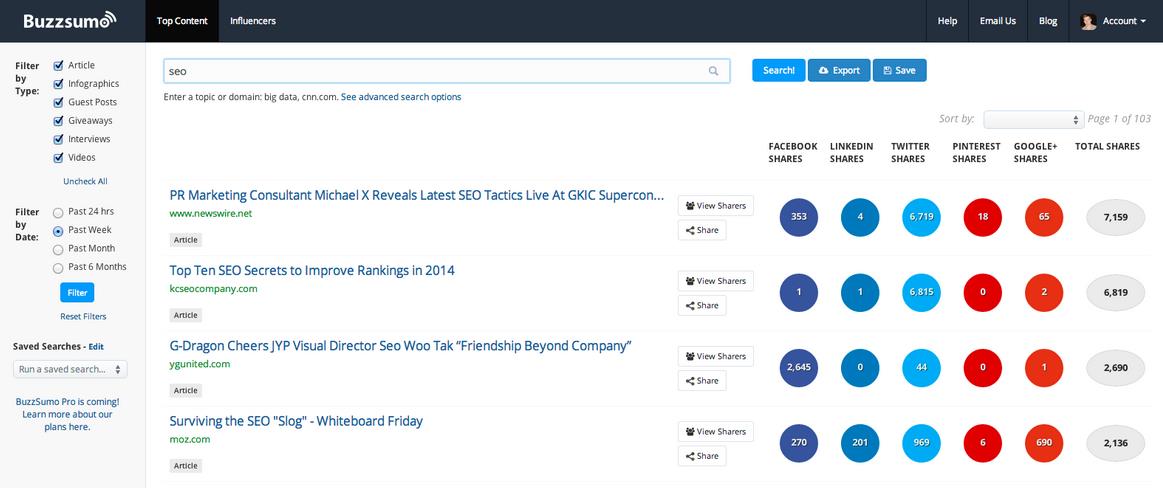Uncheck the Article type filter
Screen dimensions: 1163x488
(x=59, y=65)
